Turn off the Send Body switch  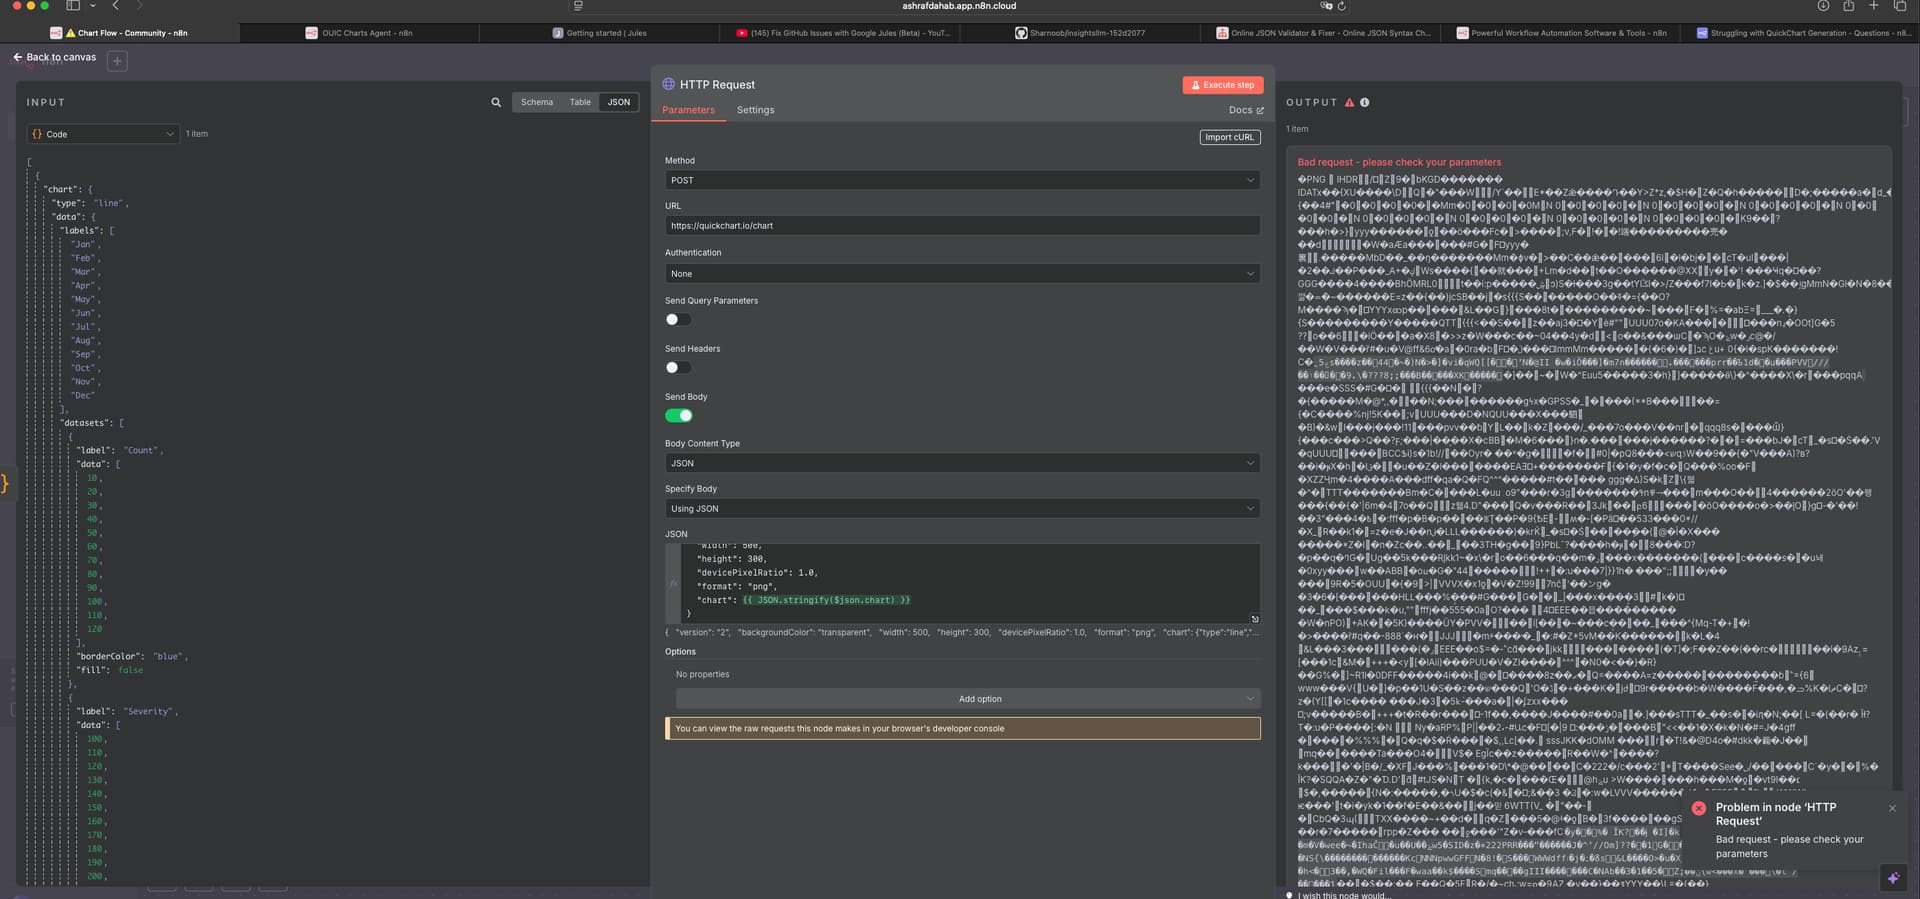[x=678, y=415]
